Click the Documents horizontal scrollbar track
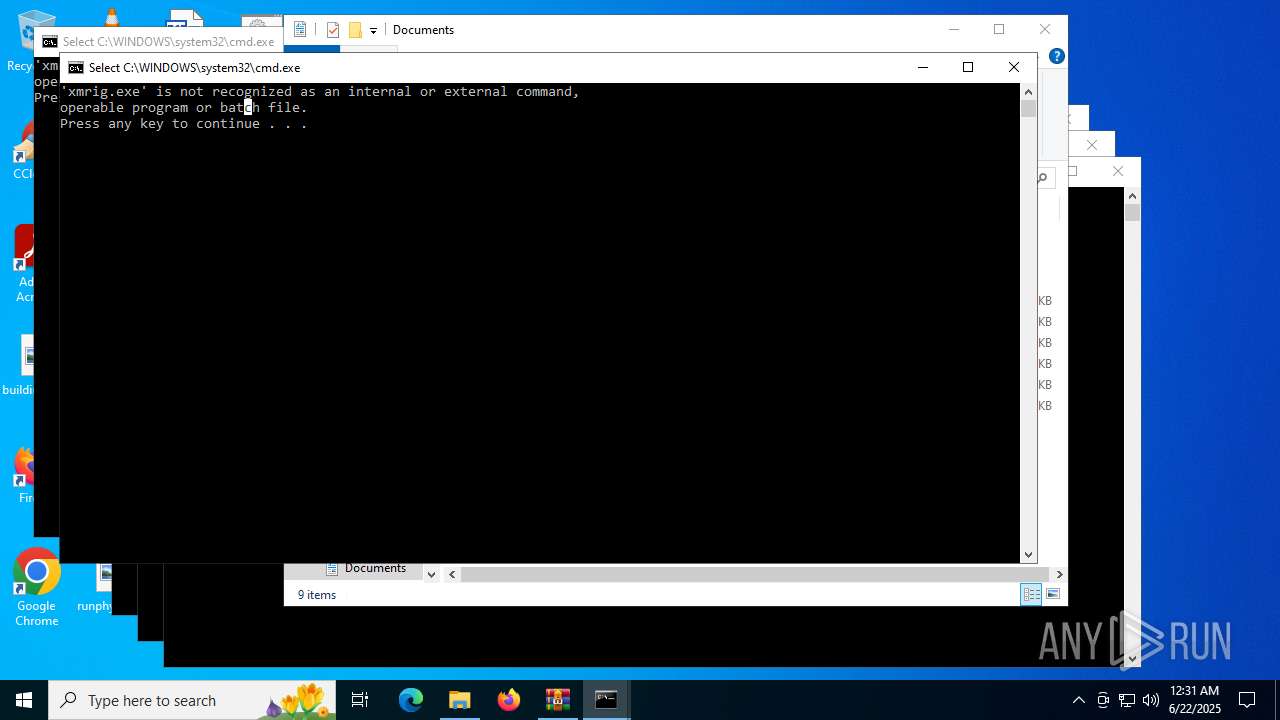Image resolution: width=1280 pixels, height=720 pixels. (755, 574)
